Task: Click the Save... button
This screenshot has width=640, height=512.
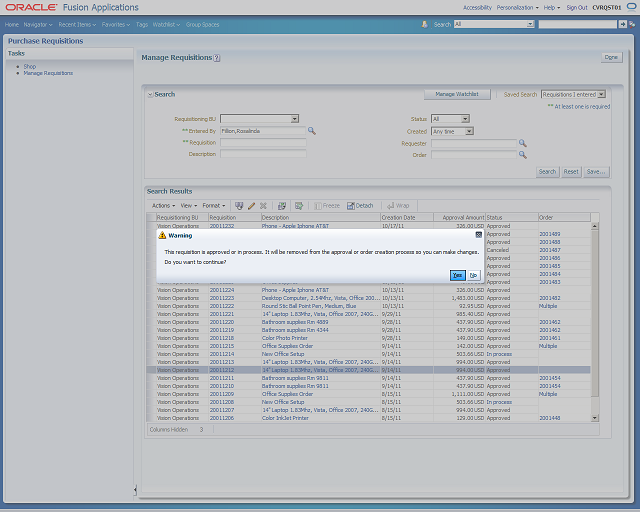Action: coord(596,172)
